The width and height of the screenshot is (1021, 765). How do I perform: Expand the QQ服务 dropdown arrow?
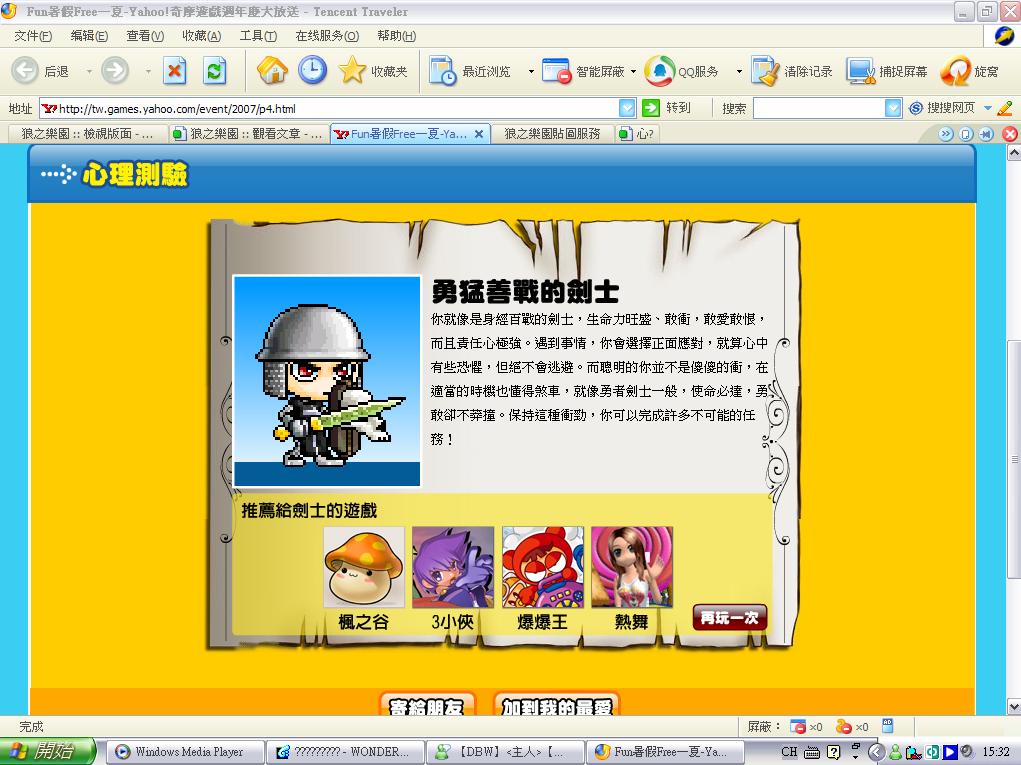point(739,71)
